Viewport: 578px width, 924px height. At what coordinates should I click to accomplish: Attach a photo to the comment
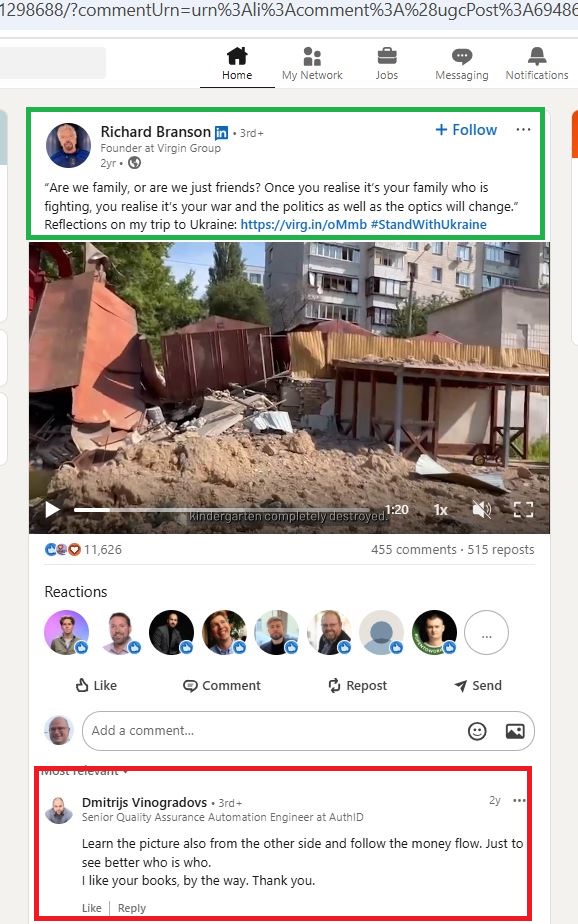pyautogui.click(x=515, y=731)
